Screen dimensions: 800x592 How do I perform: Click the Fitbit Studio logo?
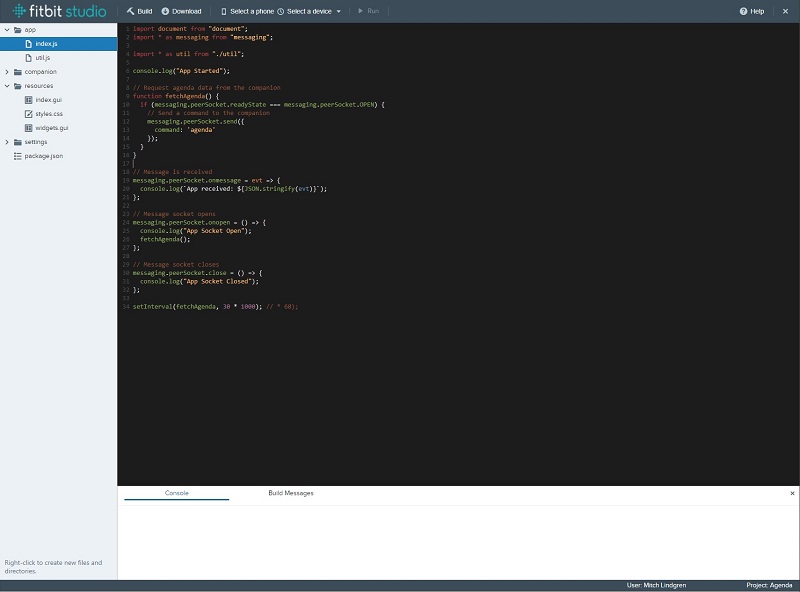pyautogui.click(x=60, y=11)
